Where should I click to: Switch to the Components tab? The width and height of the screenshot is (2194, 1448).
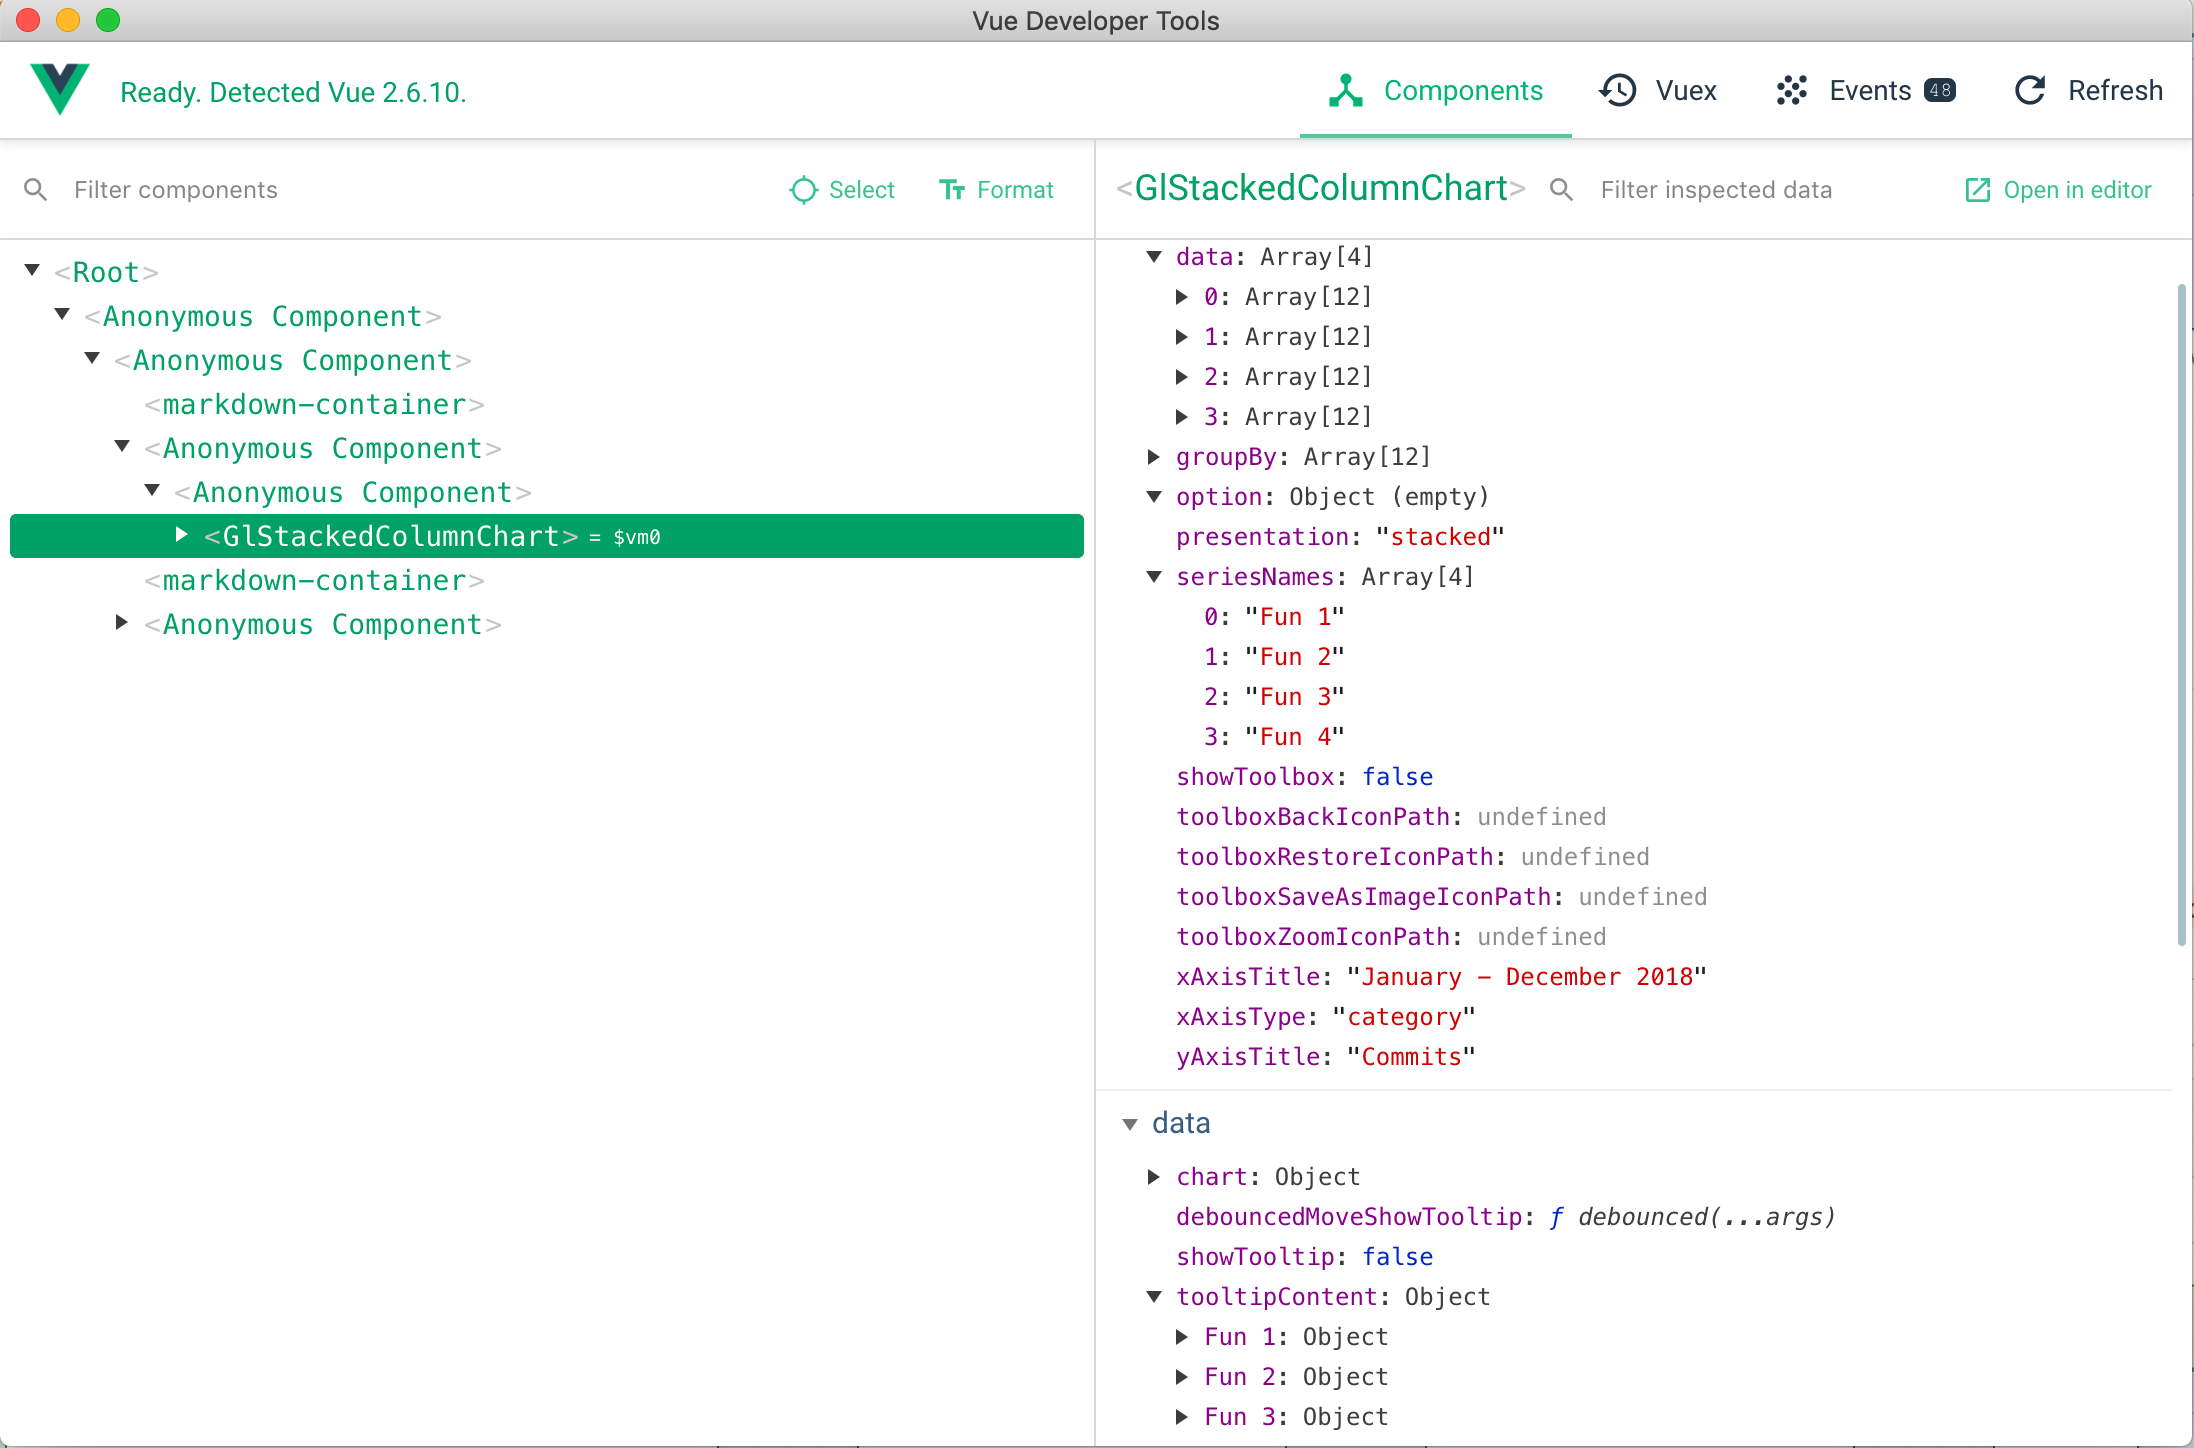[x=1436, y=91]
